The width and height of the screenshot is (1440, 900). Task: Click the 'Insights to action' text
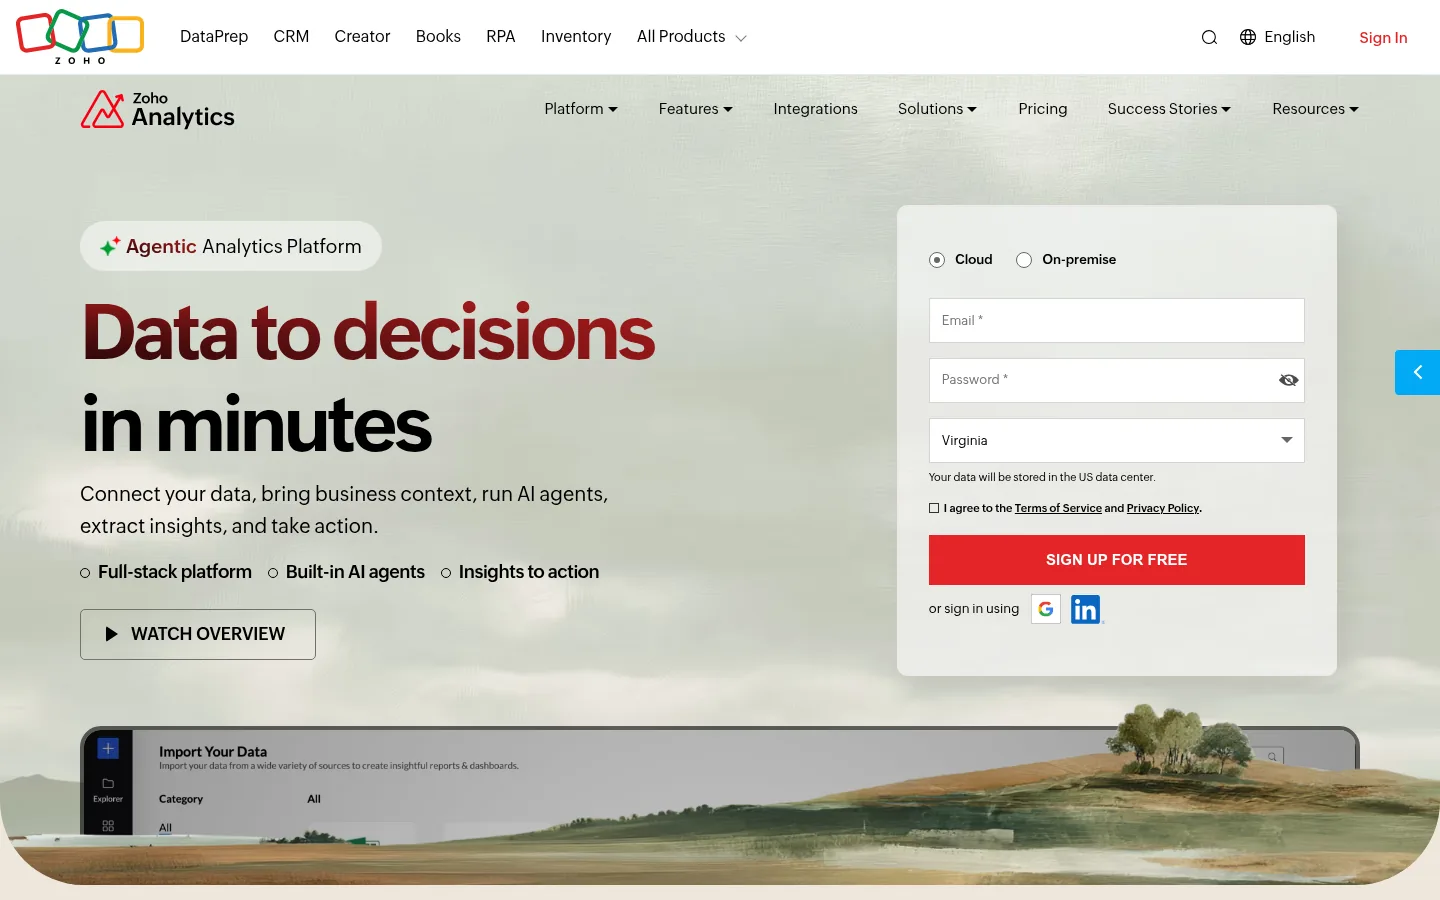(529, 572)
